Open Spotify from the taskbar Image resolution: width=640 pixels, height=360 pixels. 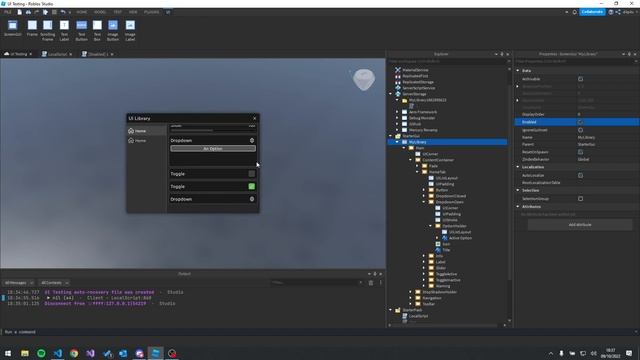coord(41,353)
